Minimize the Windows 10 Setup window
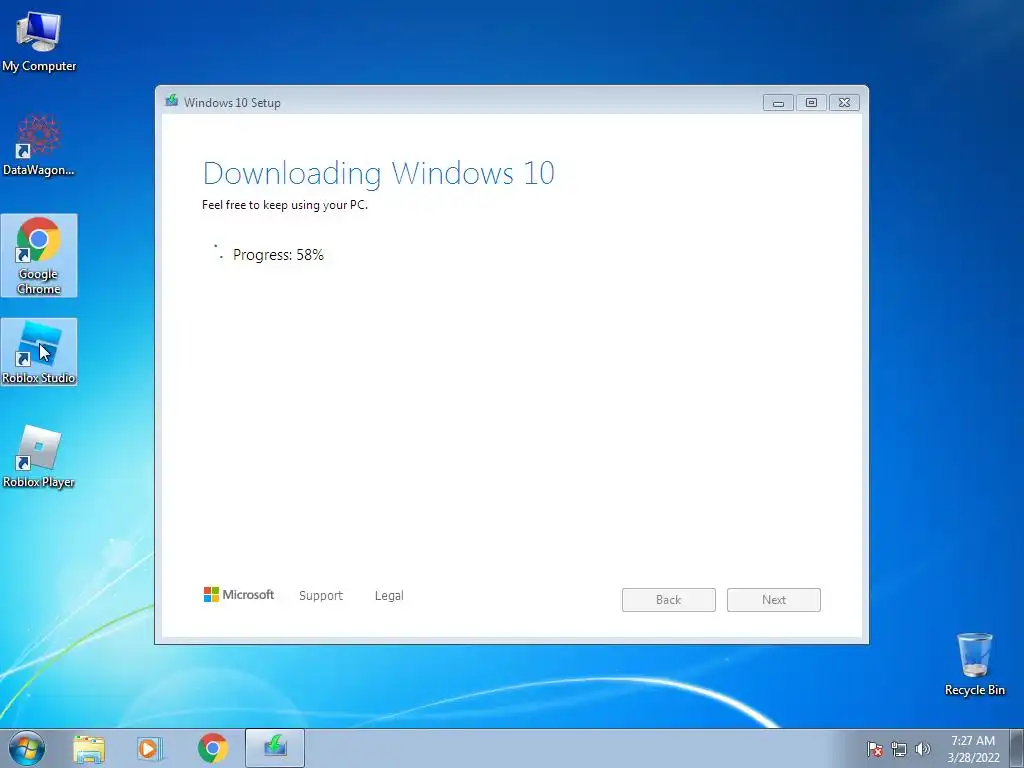 tap(778, 103)
